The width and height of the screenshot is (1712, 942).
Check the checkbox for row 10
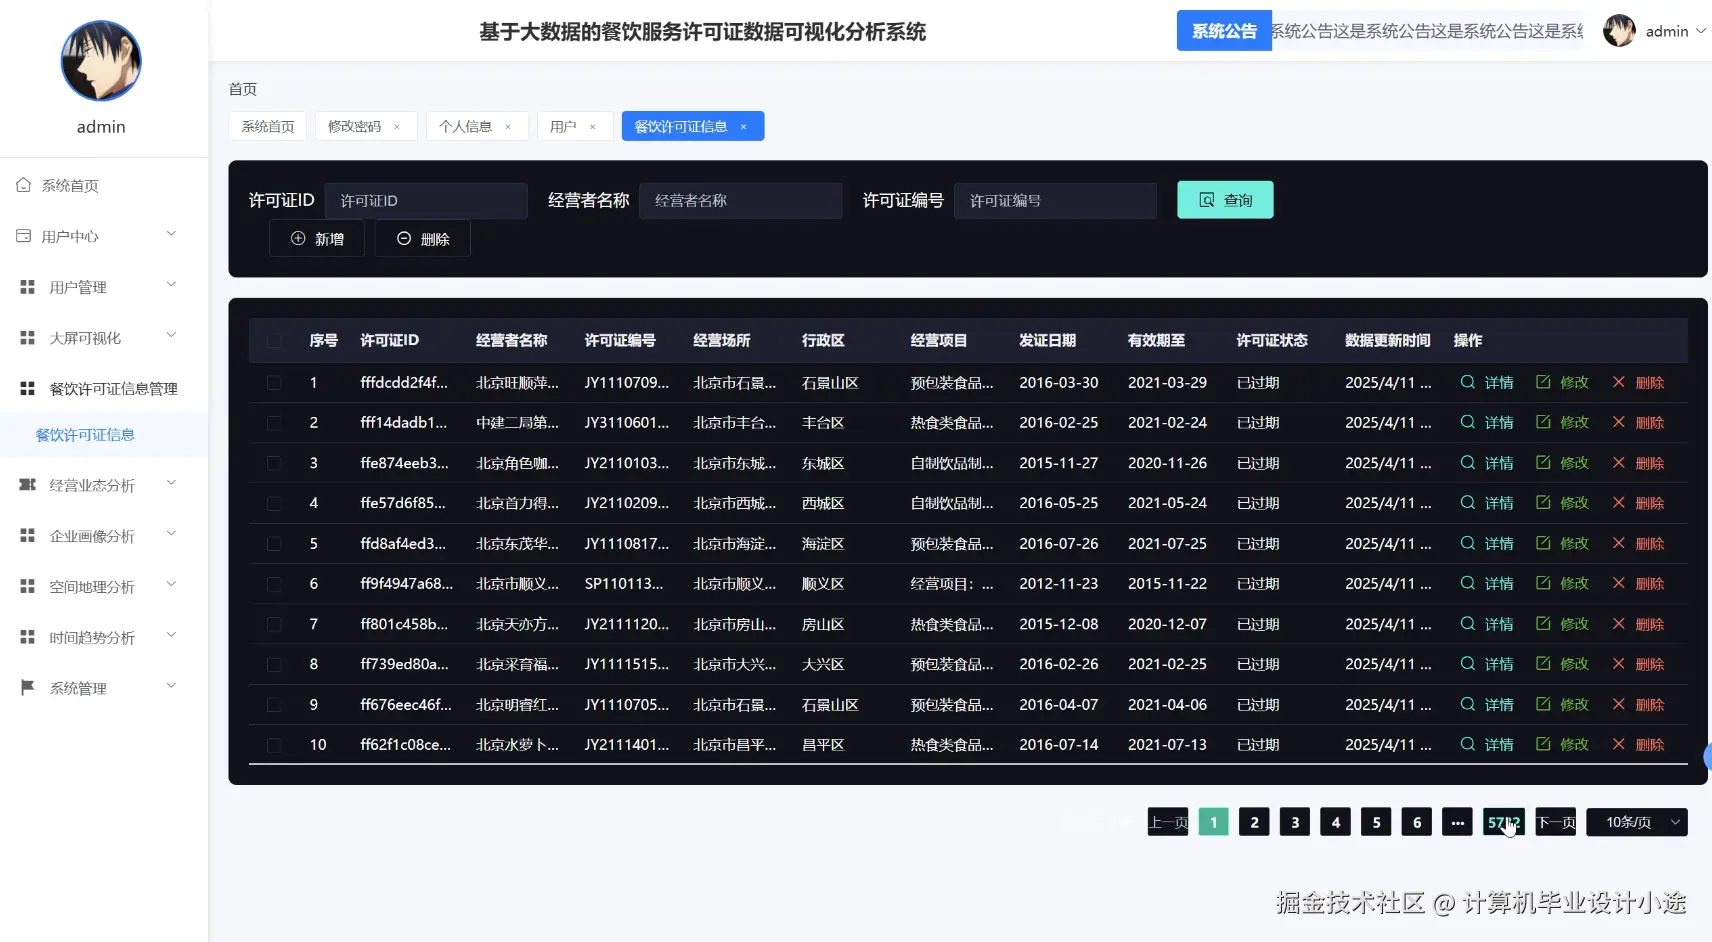click(274, 745)
